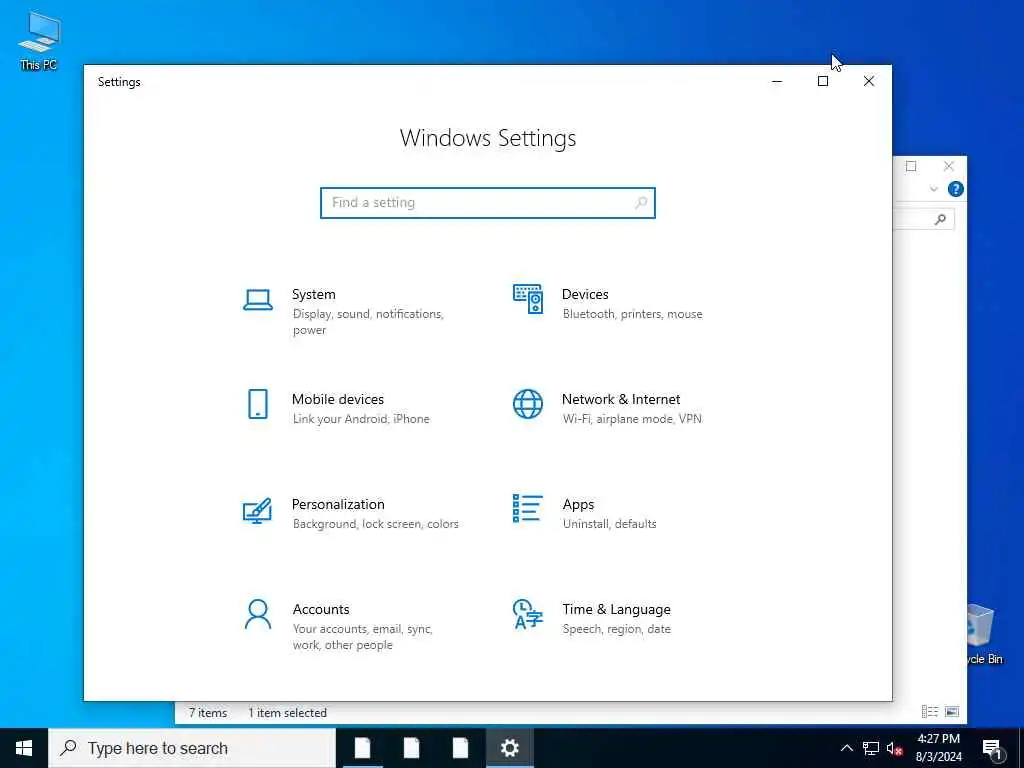
Task: Click the search magnifier in Explorer window
Action: pos(940,219)
